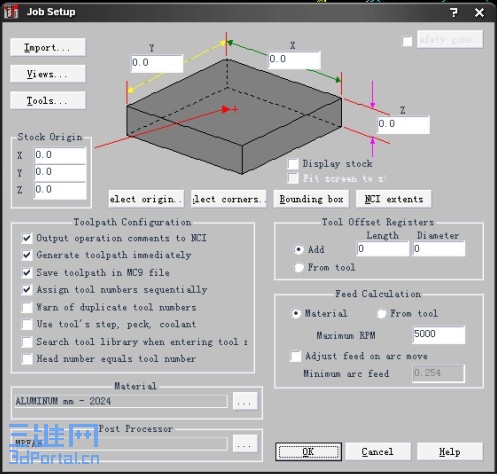This screenshot has width=497, height=474.
Task: Confirm the dialog with OK
Action: click(308, 452)
